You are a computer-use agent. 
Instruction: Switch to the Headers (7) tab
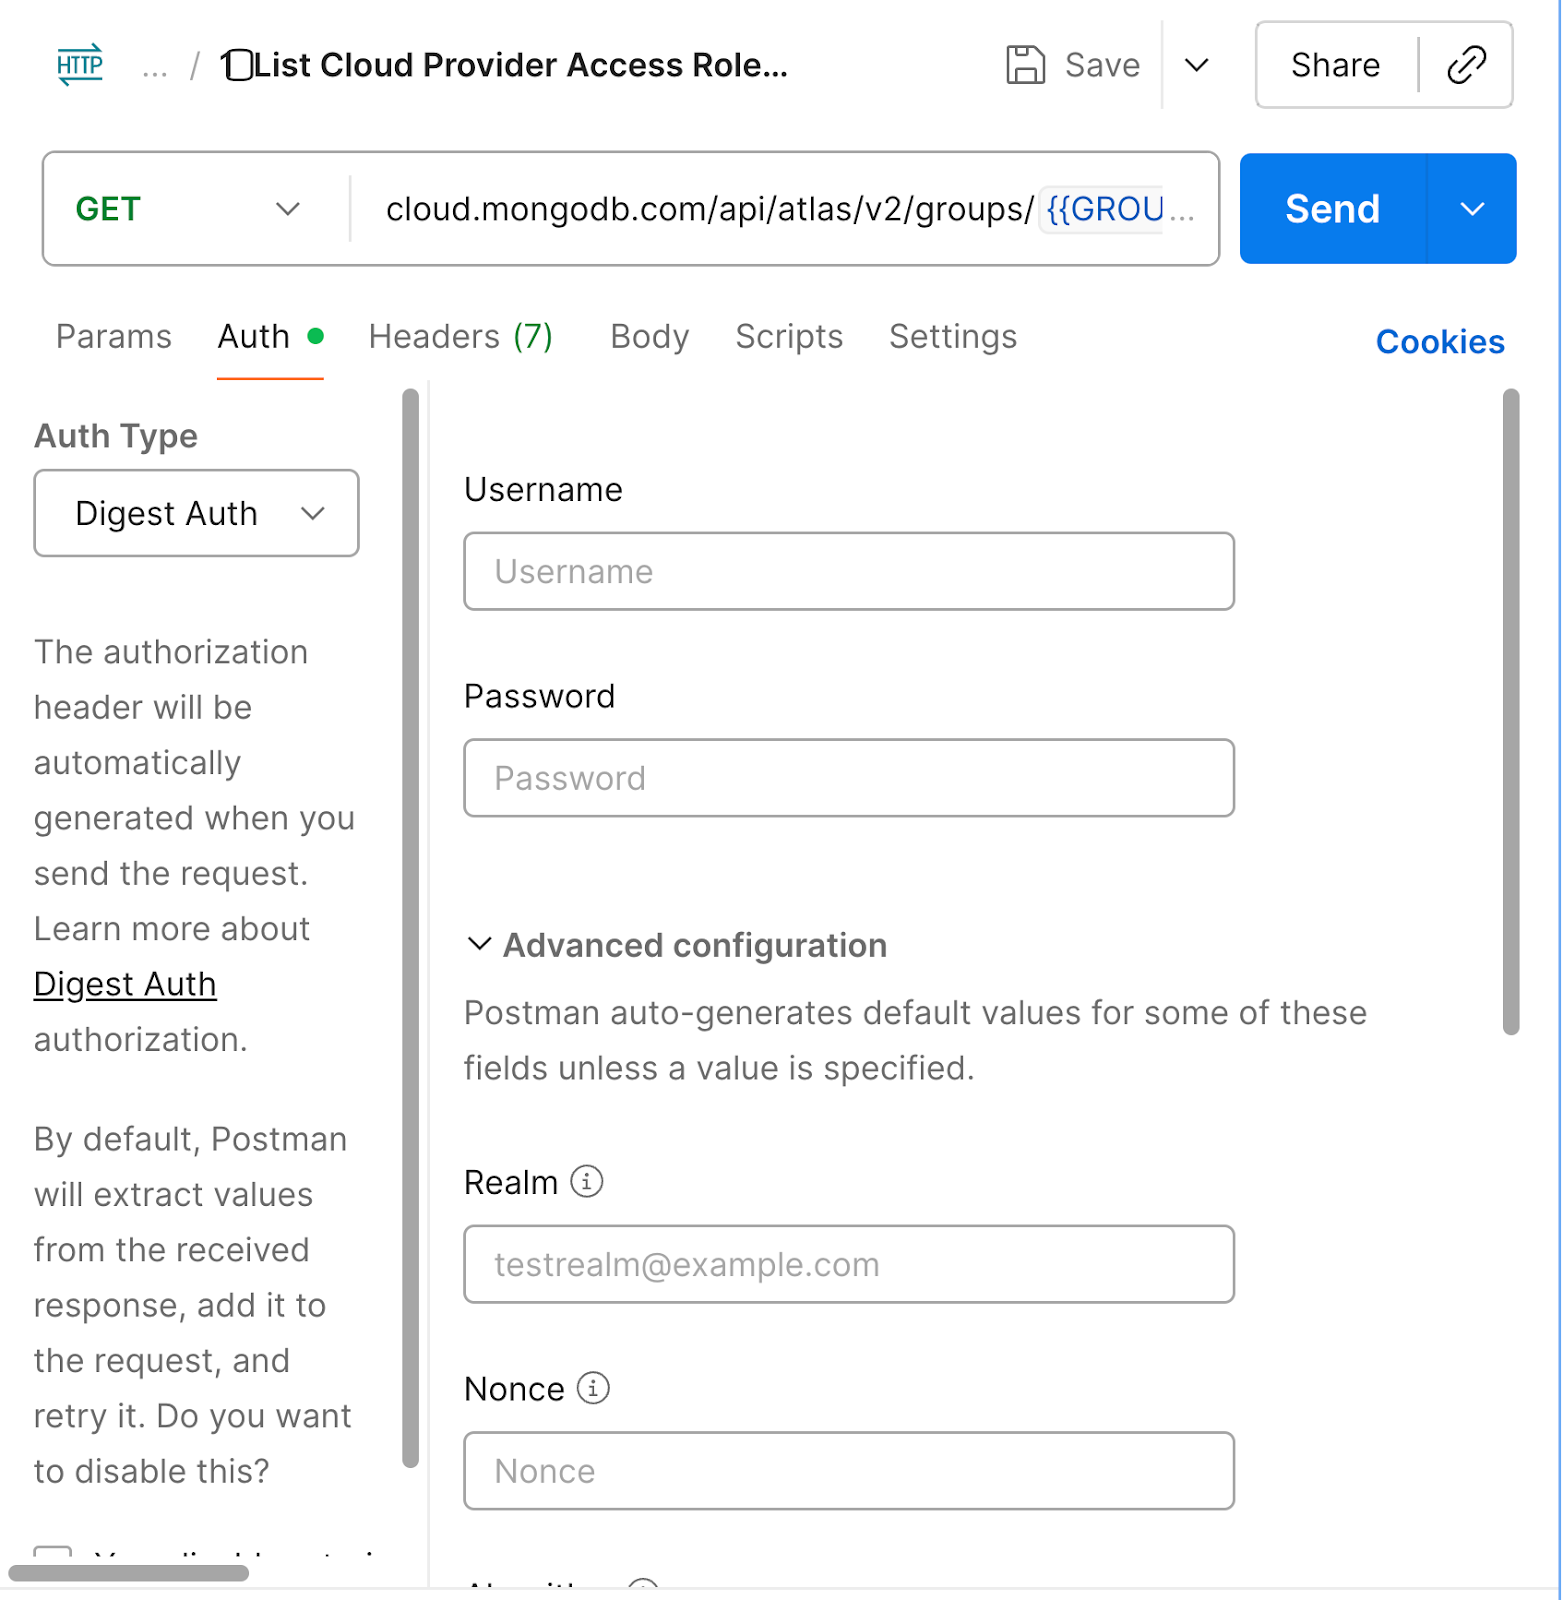tap(460, 337)
